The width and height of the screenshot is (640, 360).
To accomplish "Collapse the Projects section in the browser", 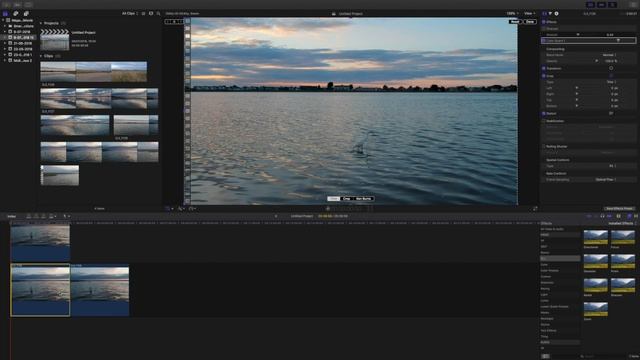I will point(41,23).
